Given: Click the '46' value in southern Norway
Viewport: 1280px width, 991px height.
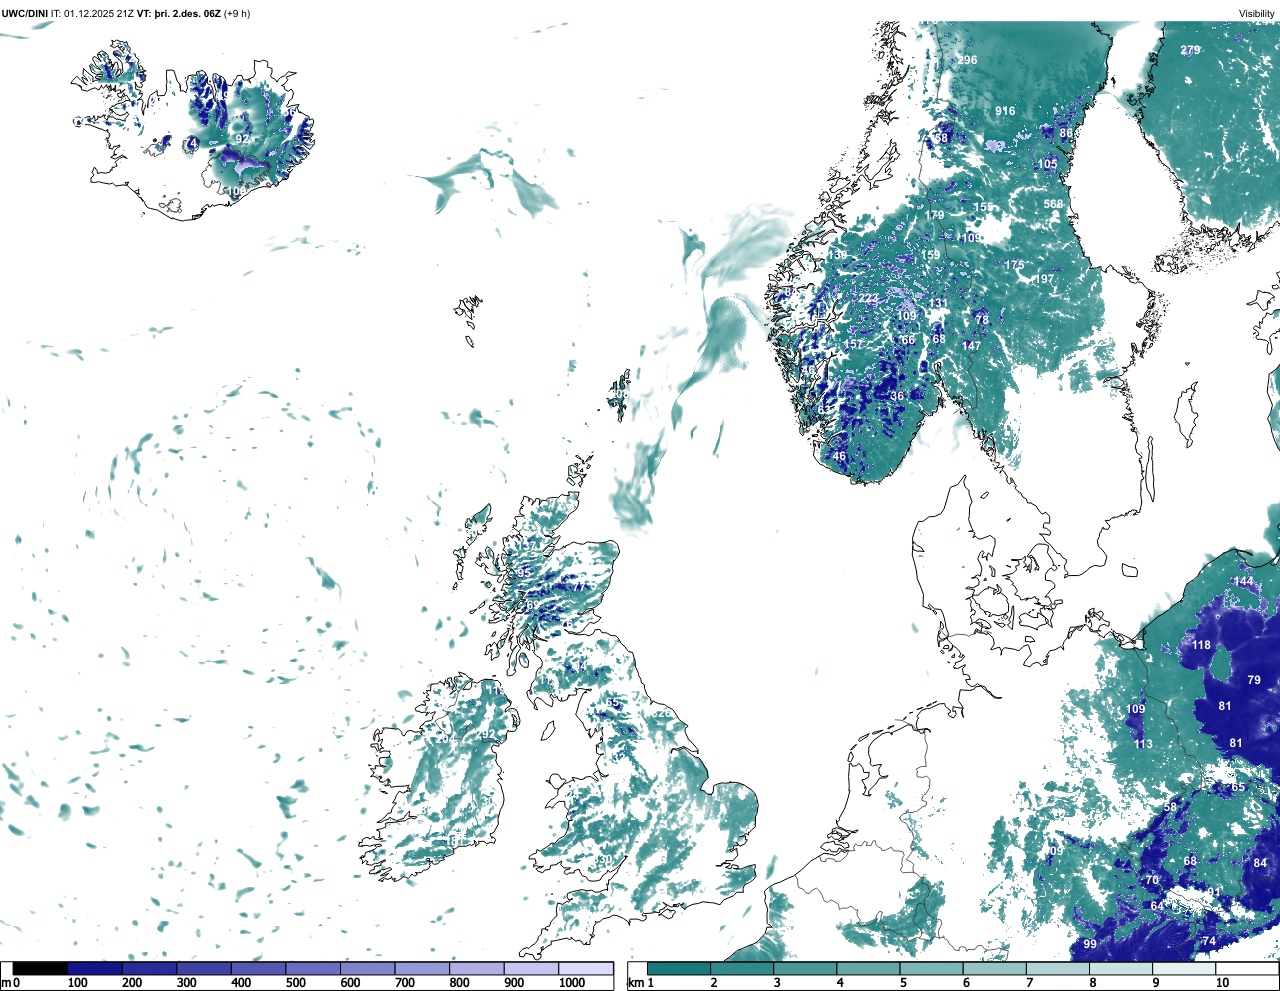Looking at the screenshot, I should [839, 456].
